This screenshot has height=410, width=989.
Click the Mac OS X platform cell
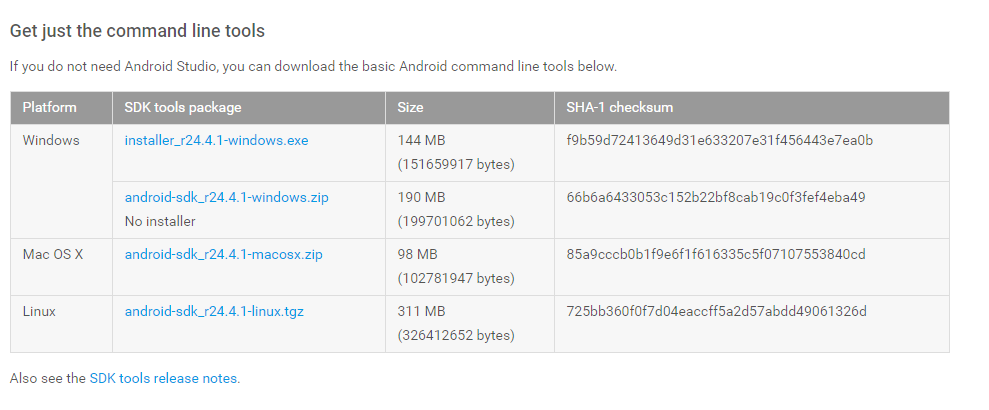tap(52, 255)
